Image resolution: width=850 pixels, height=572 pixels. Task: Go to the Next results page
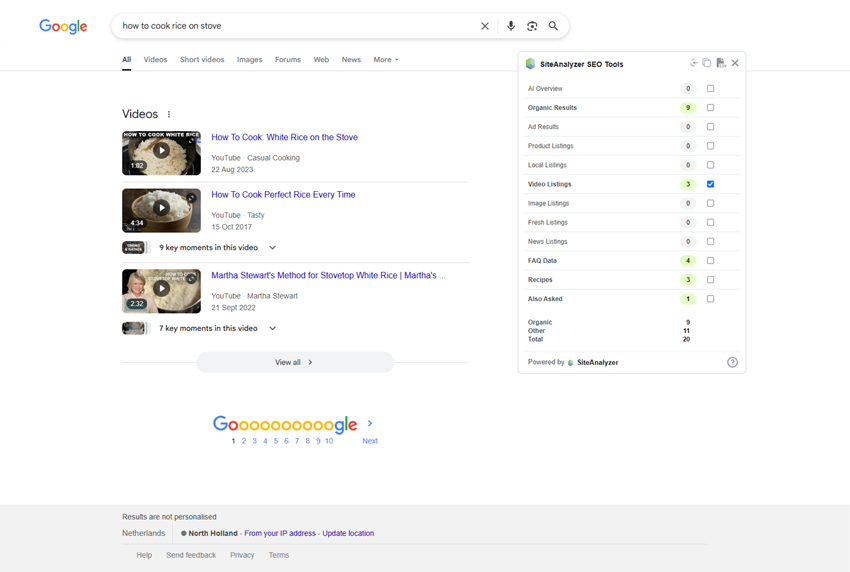pyautogui.click(x=370, y=440)
